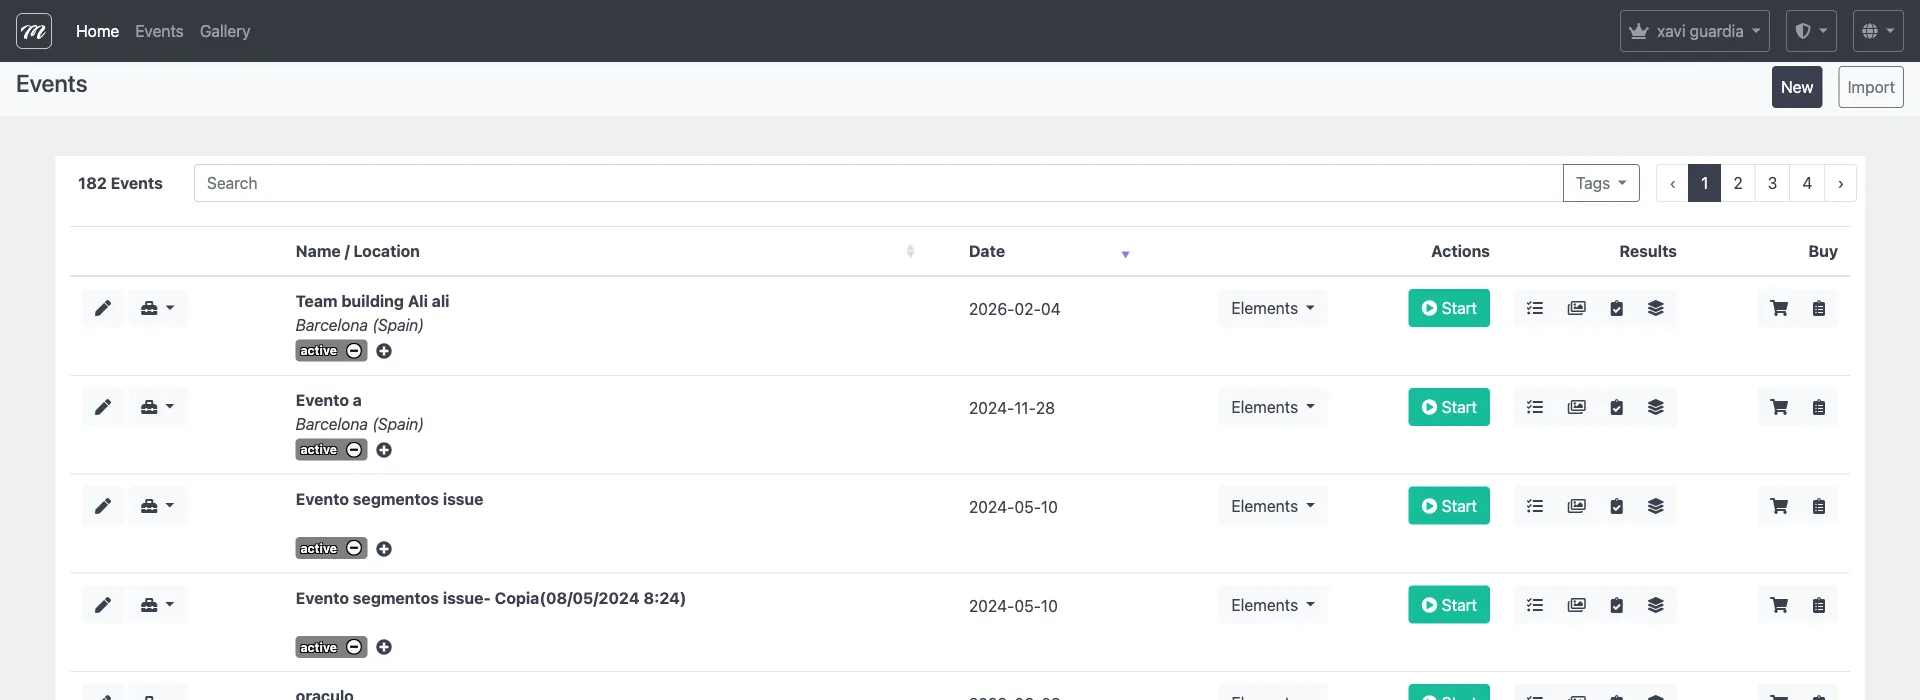
Task: Click the app logo in the top navigation bar
Action: click(x=34, y=31)
